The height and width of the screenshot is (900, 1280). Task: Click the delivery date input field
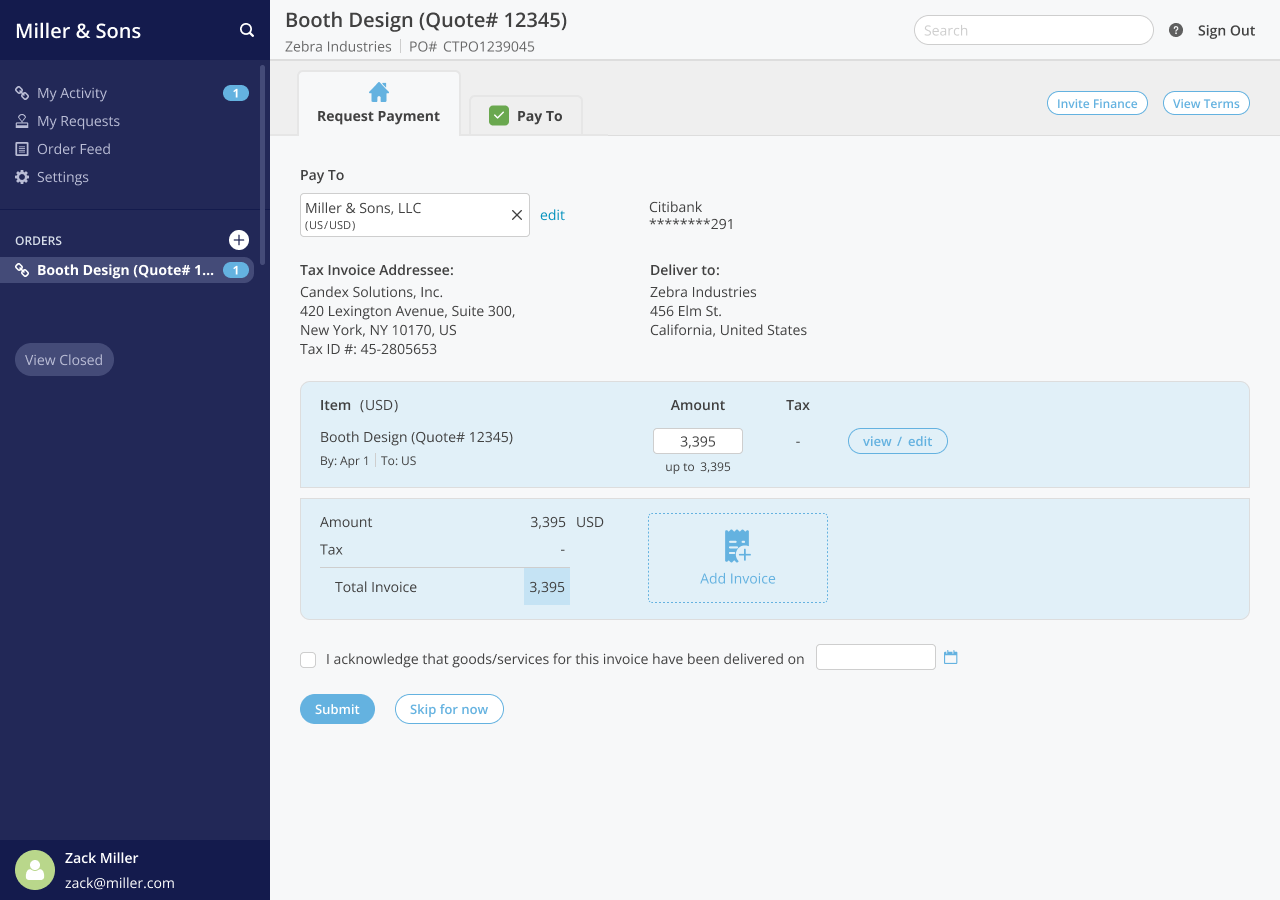click(876, 657)
